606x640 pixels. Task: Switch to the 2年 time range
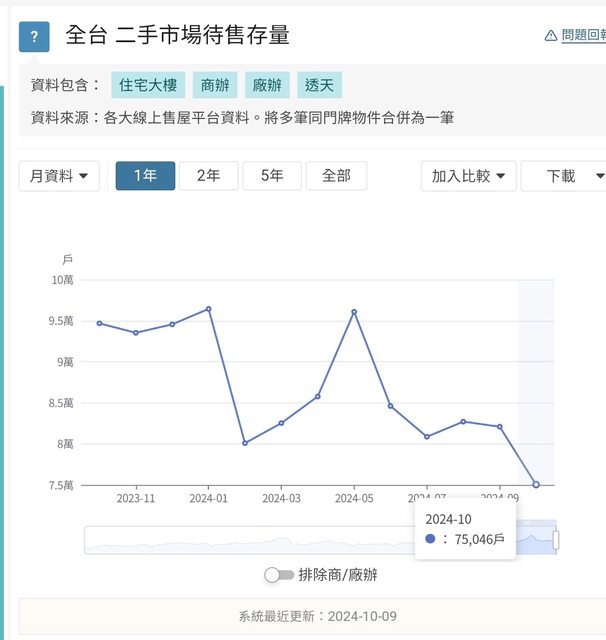(208, 176)
